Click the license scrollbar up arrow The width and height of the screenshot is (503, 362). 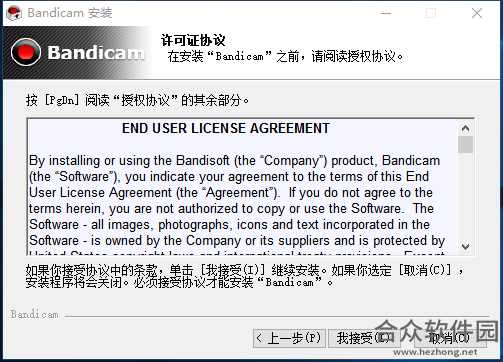(x=465, y=128)
